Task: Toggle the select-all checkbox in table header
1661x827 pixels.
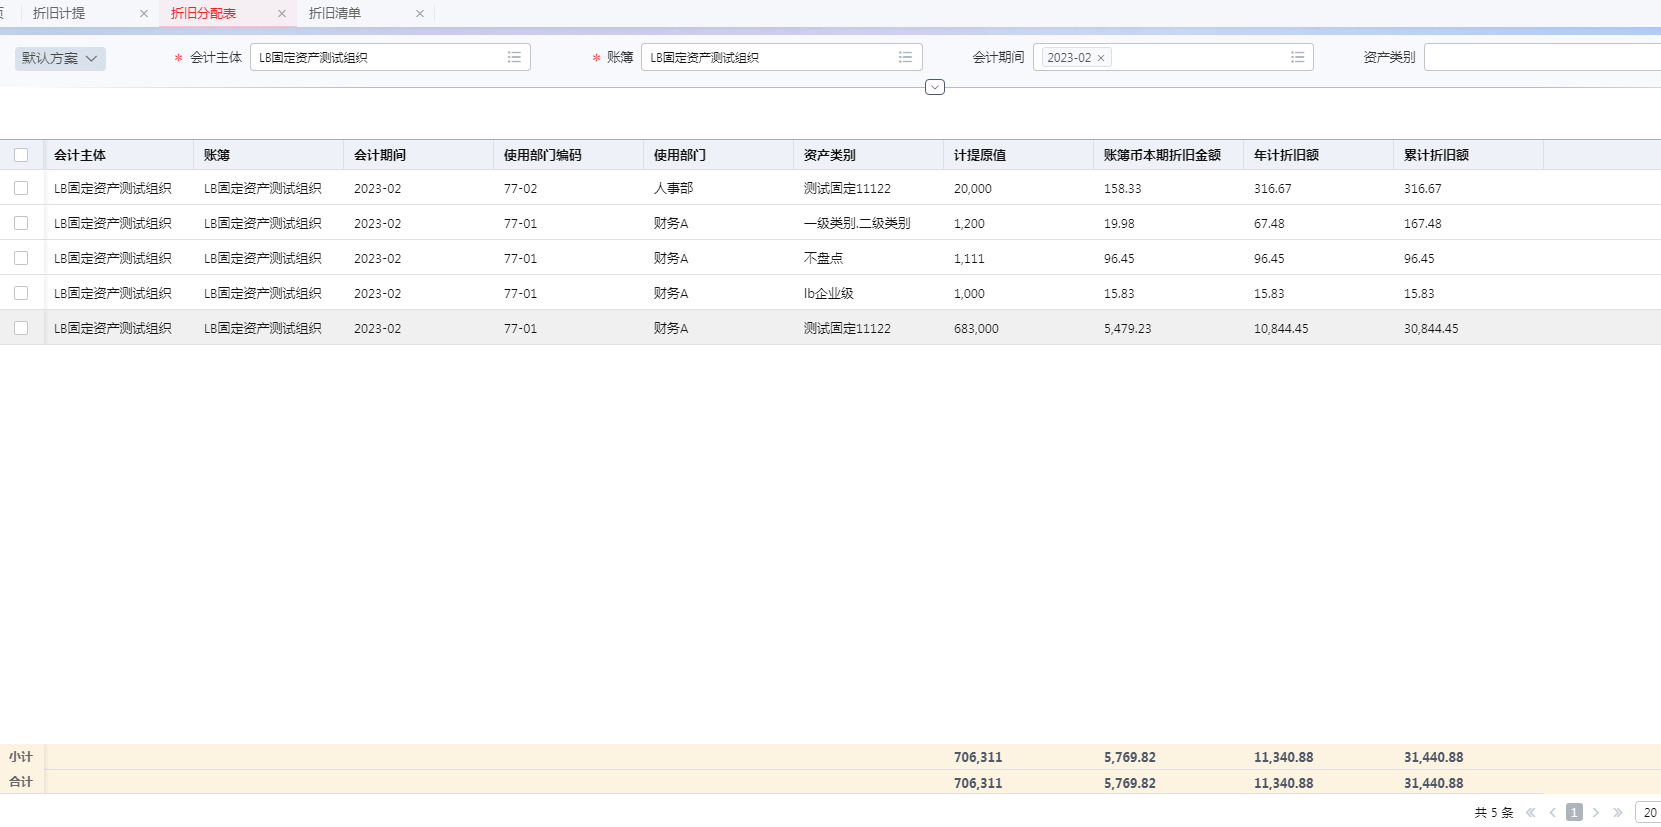Action: (21, 155)
